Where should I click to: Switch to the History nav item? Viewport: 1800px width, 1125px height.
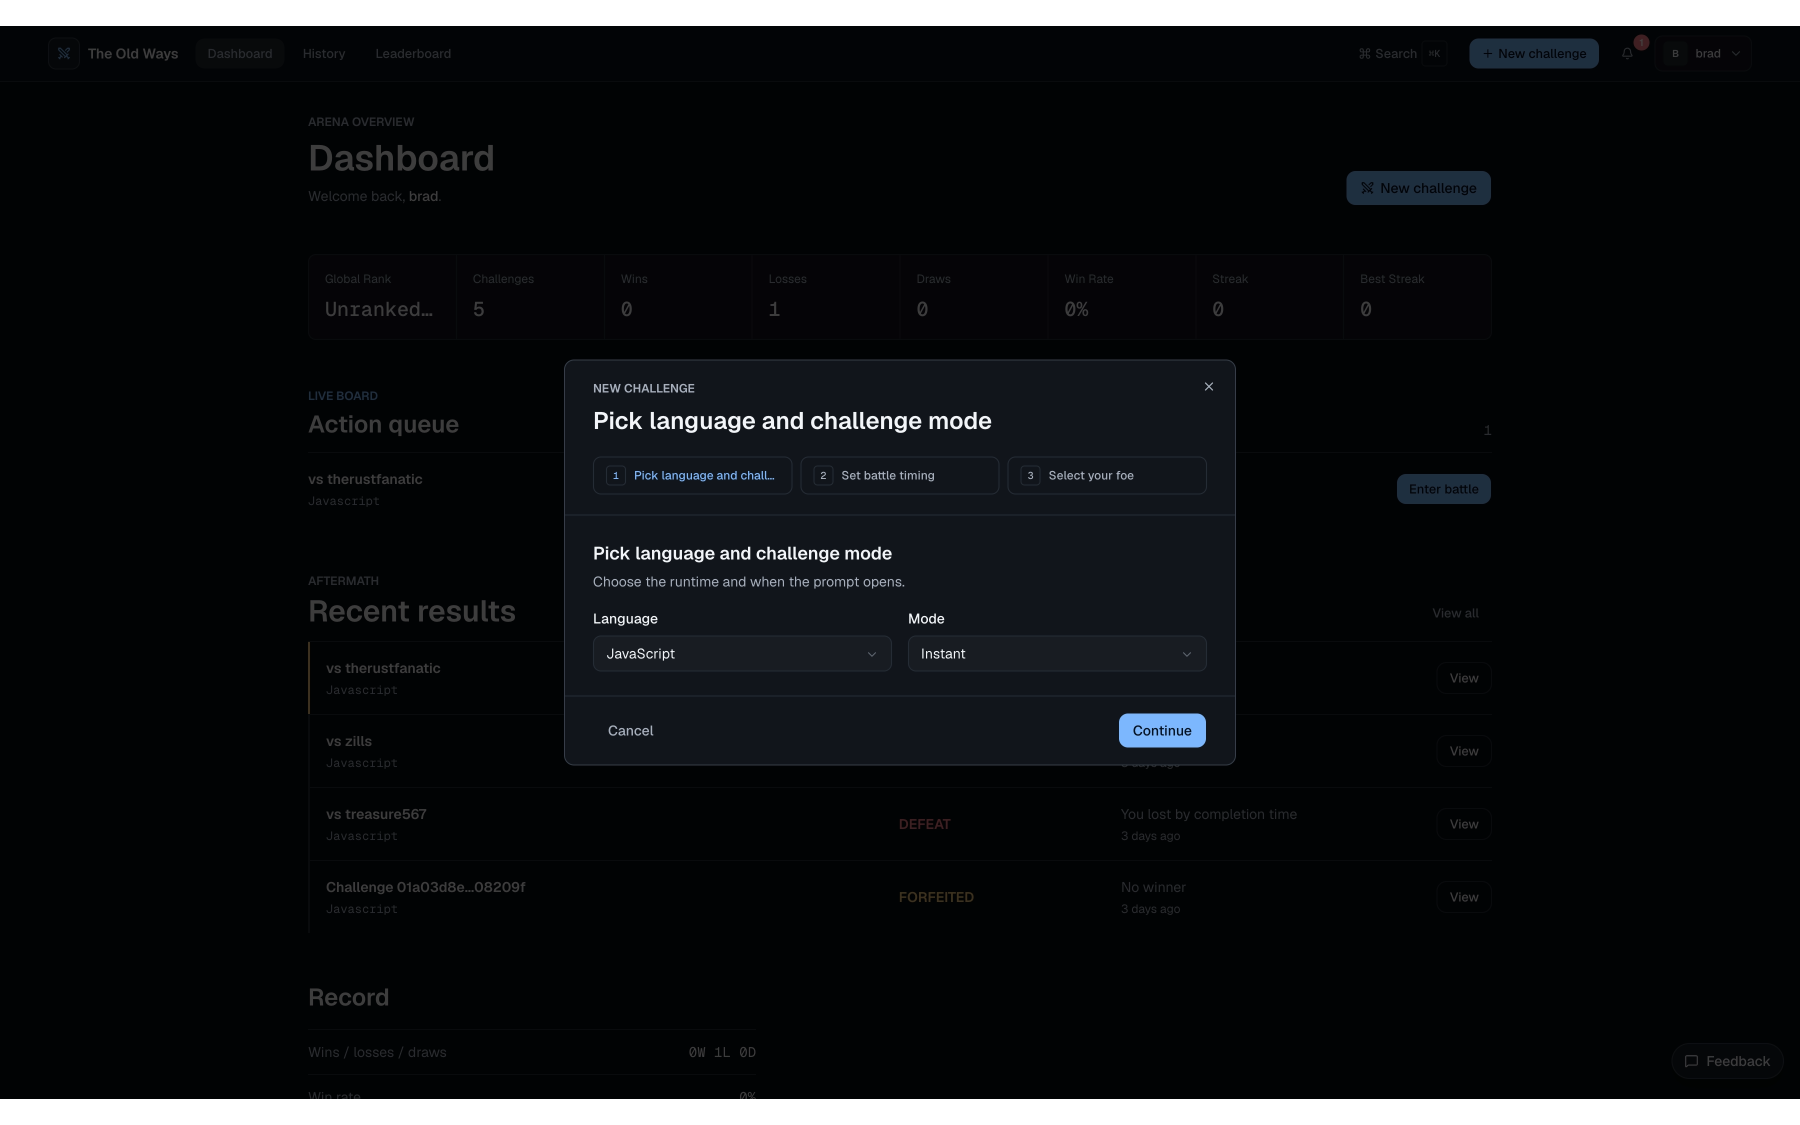click(x=324, y=54)
